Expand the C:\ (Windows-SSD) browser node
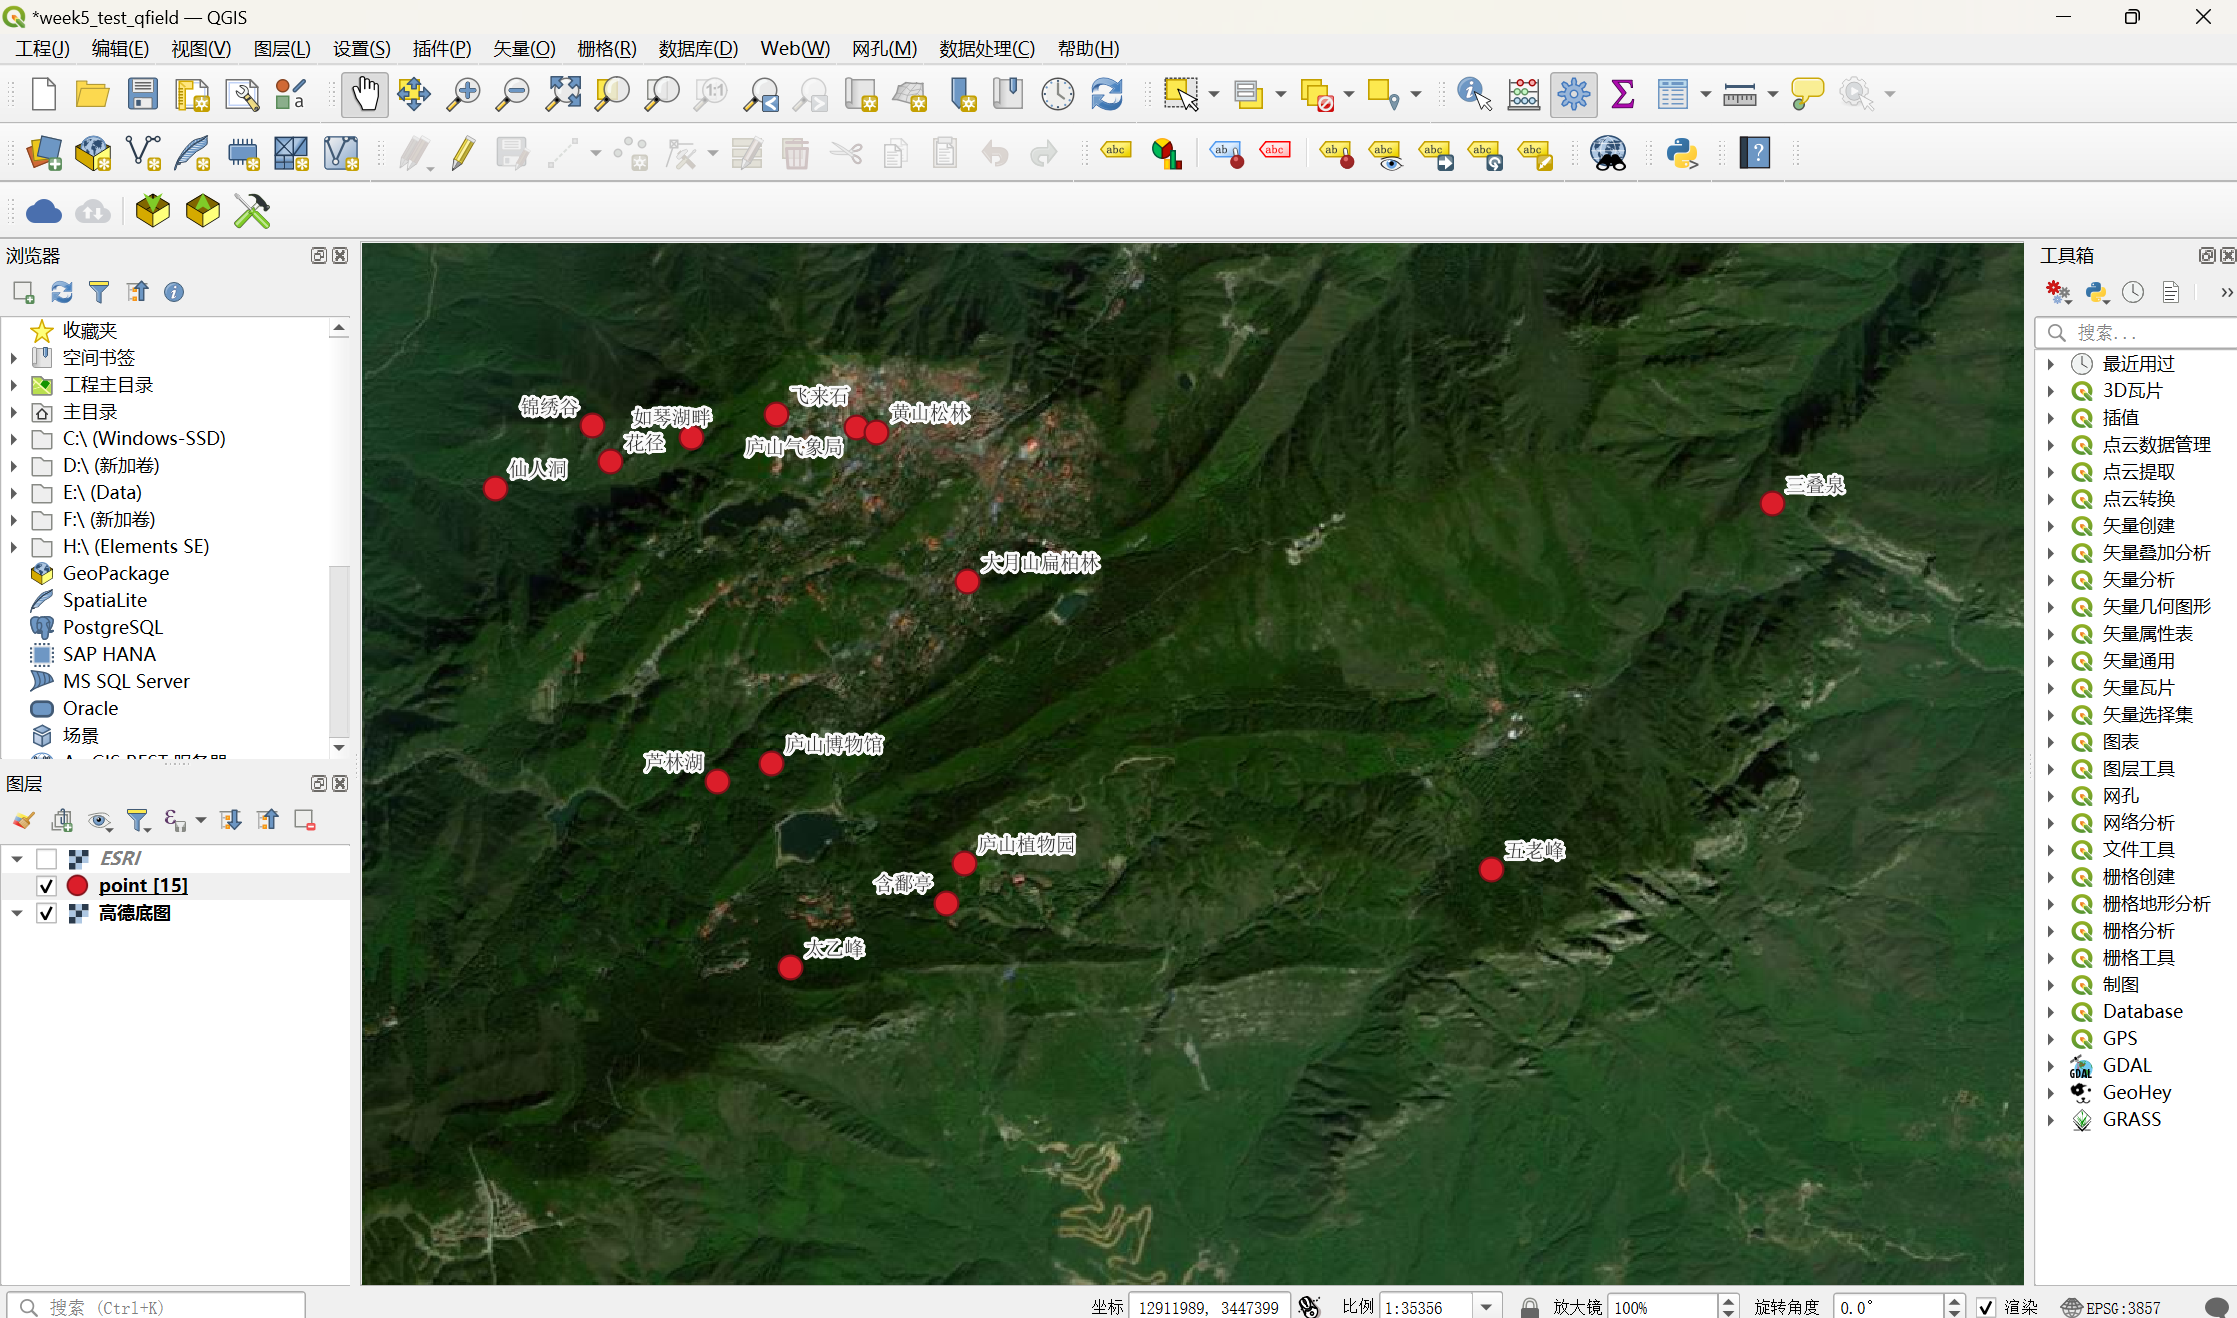The width and height of the screenshot is (2237, 1318). [x=14, y=438]
